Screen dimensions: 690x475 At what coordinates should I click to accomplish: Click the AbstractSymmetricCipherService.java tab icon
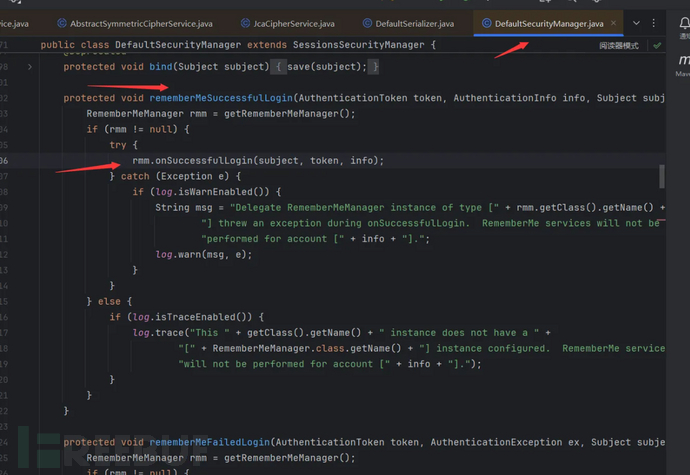coord(62,22)
